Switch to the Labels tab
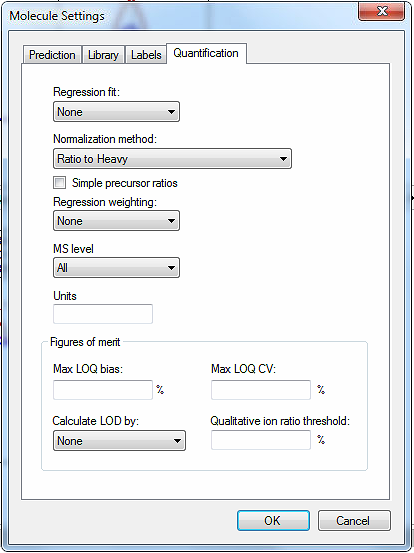This screenshot has height=553, width=414. tap(146, 55)
